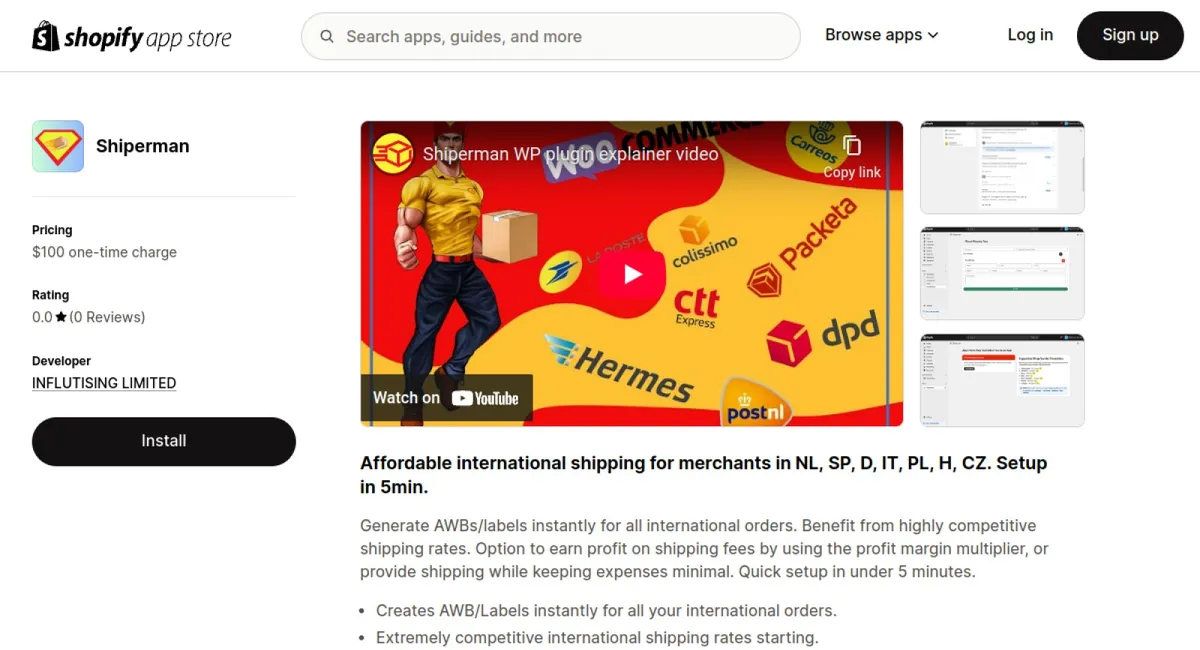
Task: Open the second app screenshot thumbnail
Action: [x=1002, y=273]
